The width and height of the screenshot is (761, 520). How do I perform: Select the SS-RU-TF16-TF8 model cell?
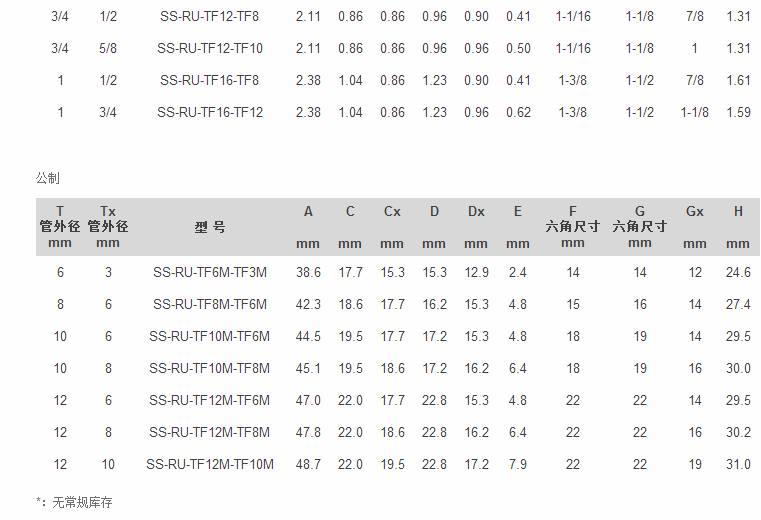pos(210,80)
